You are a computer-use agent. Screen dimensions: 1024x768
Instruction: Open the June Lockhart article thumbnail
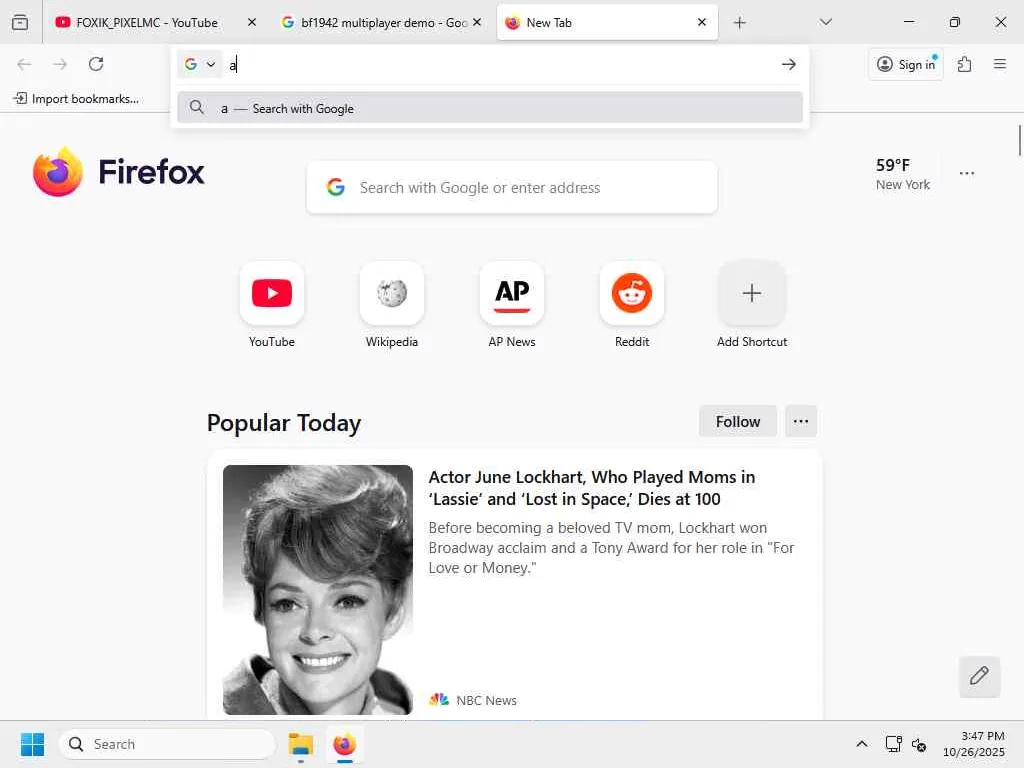click(x=317, y=590)
